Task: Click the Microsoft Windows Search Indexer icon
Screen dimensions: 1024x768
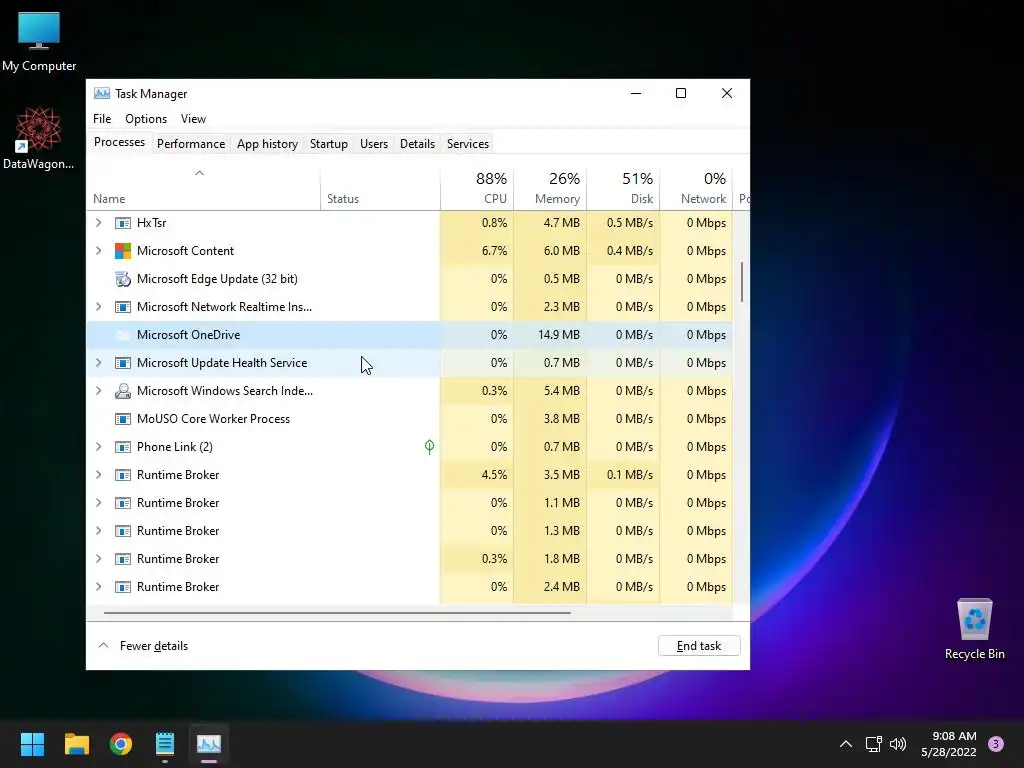Action: pos(123,391)
